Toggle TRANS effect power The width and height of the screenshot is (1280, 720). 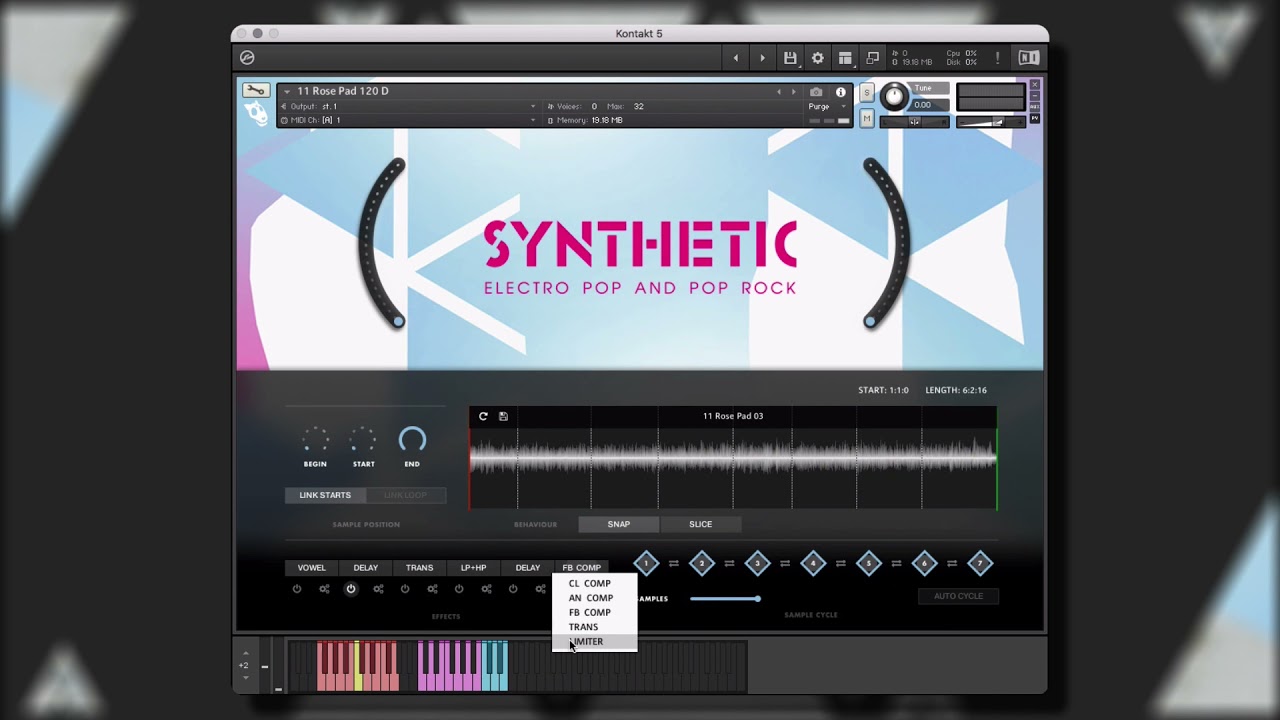(405, 589)
